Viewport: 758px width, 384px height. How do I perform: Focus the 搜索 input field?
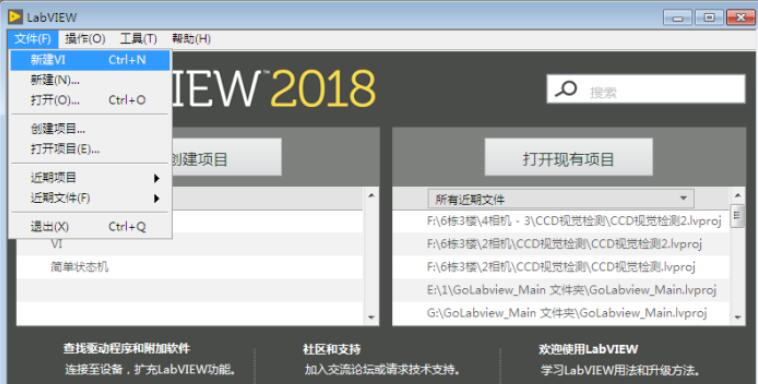coord(645,89)
